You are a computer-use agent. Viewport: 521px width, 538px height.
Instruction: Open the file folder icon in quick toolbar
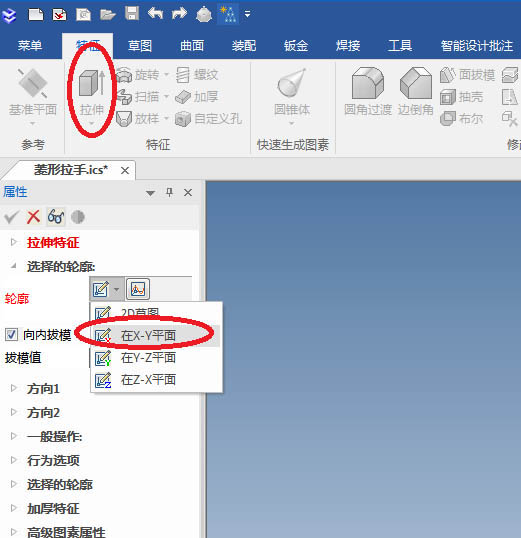(107, 15)
